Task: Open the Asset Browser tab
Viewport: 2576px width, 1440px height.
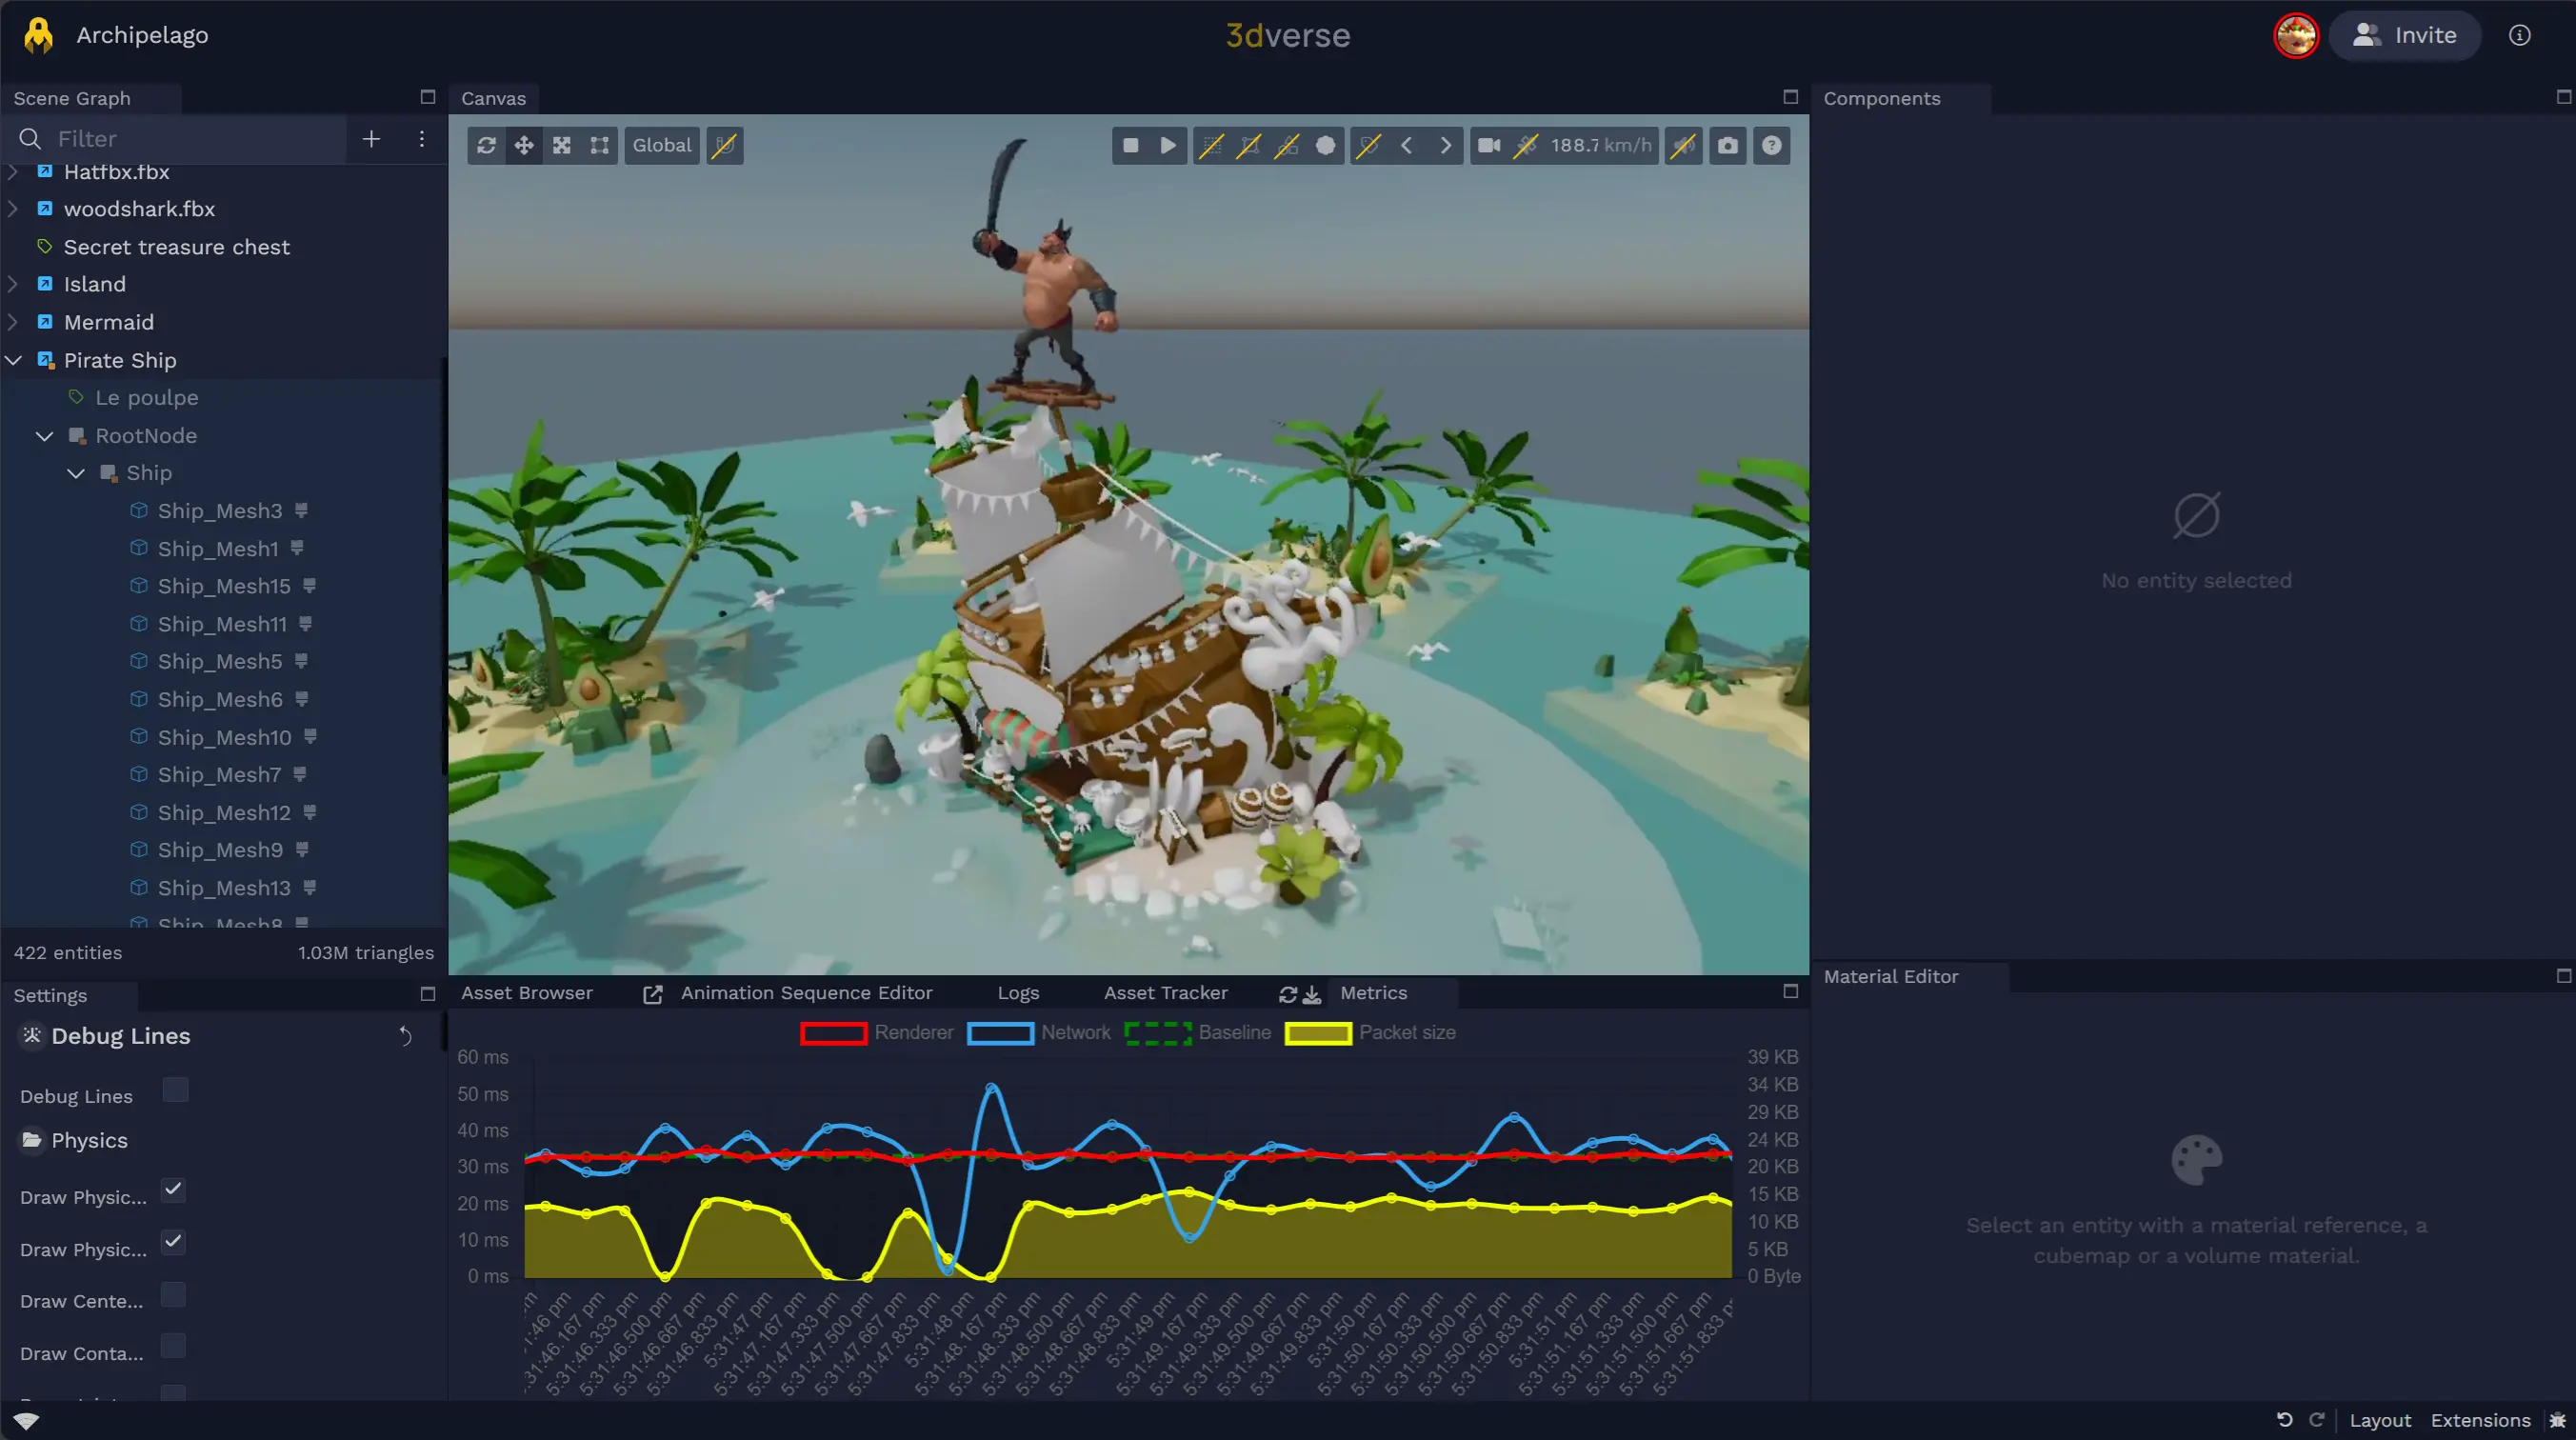Action: point(526,993)
